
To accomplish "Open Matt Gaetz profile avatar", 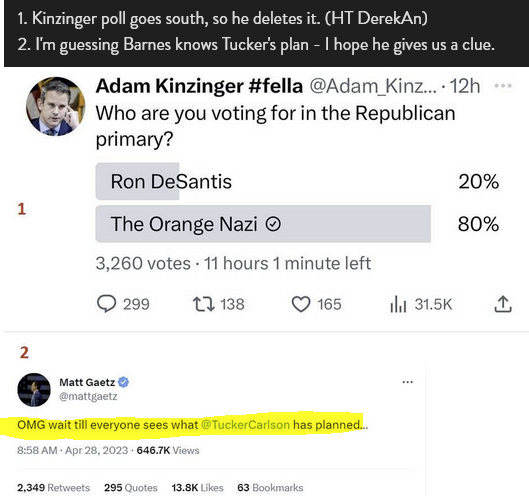I will click(34, 390).
